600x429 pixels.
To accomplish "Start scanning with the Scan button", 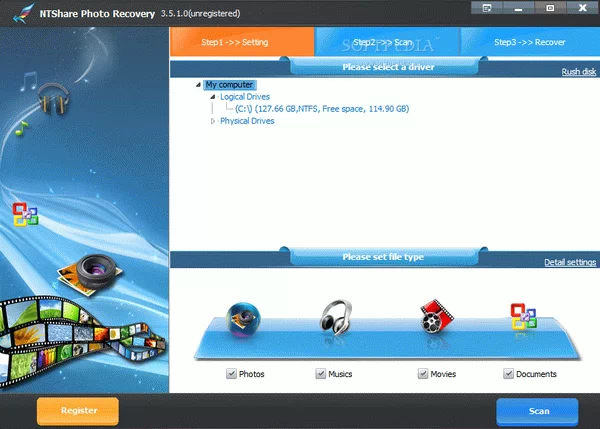I will point(537,411).
